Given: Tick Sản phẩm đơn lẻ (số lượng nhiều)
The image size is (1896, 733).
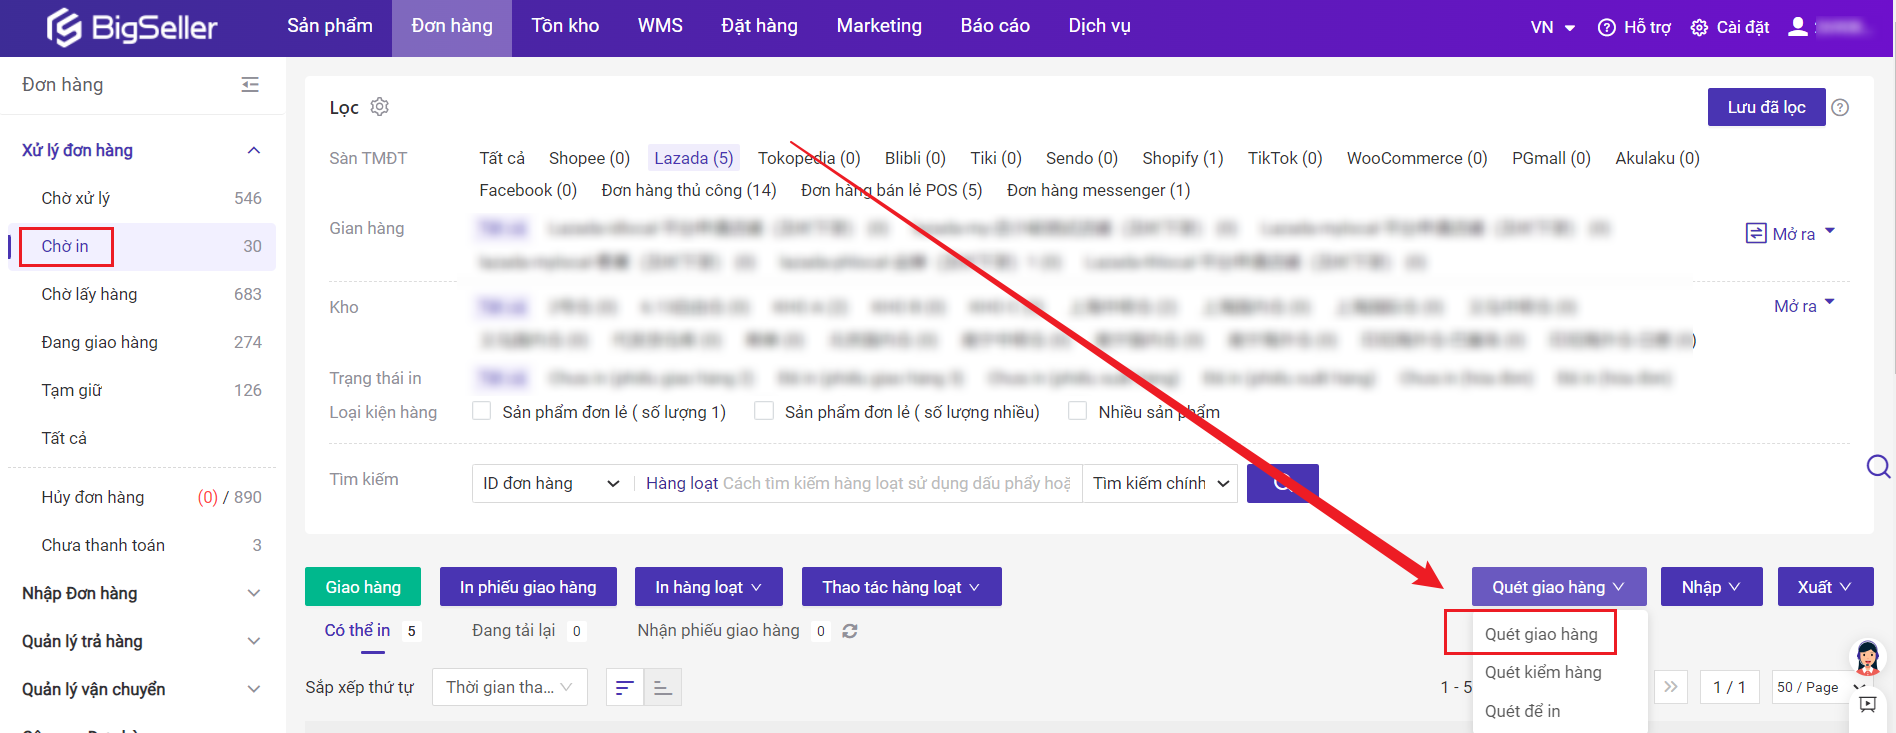Looking at the screenshot, I should tap(764, 411).
